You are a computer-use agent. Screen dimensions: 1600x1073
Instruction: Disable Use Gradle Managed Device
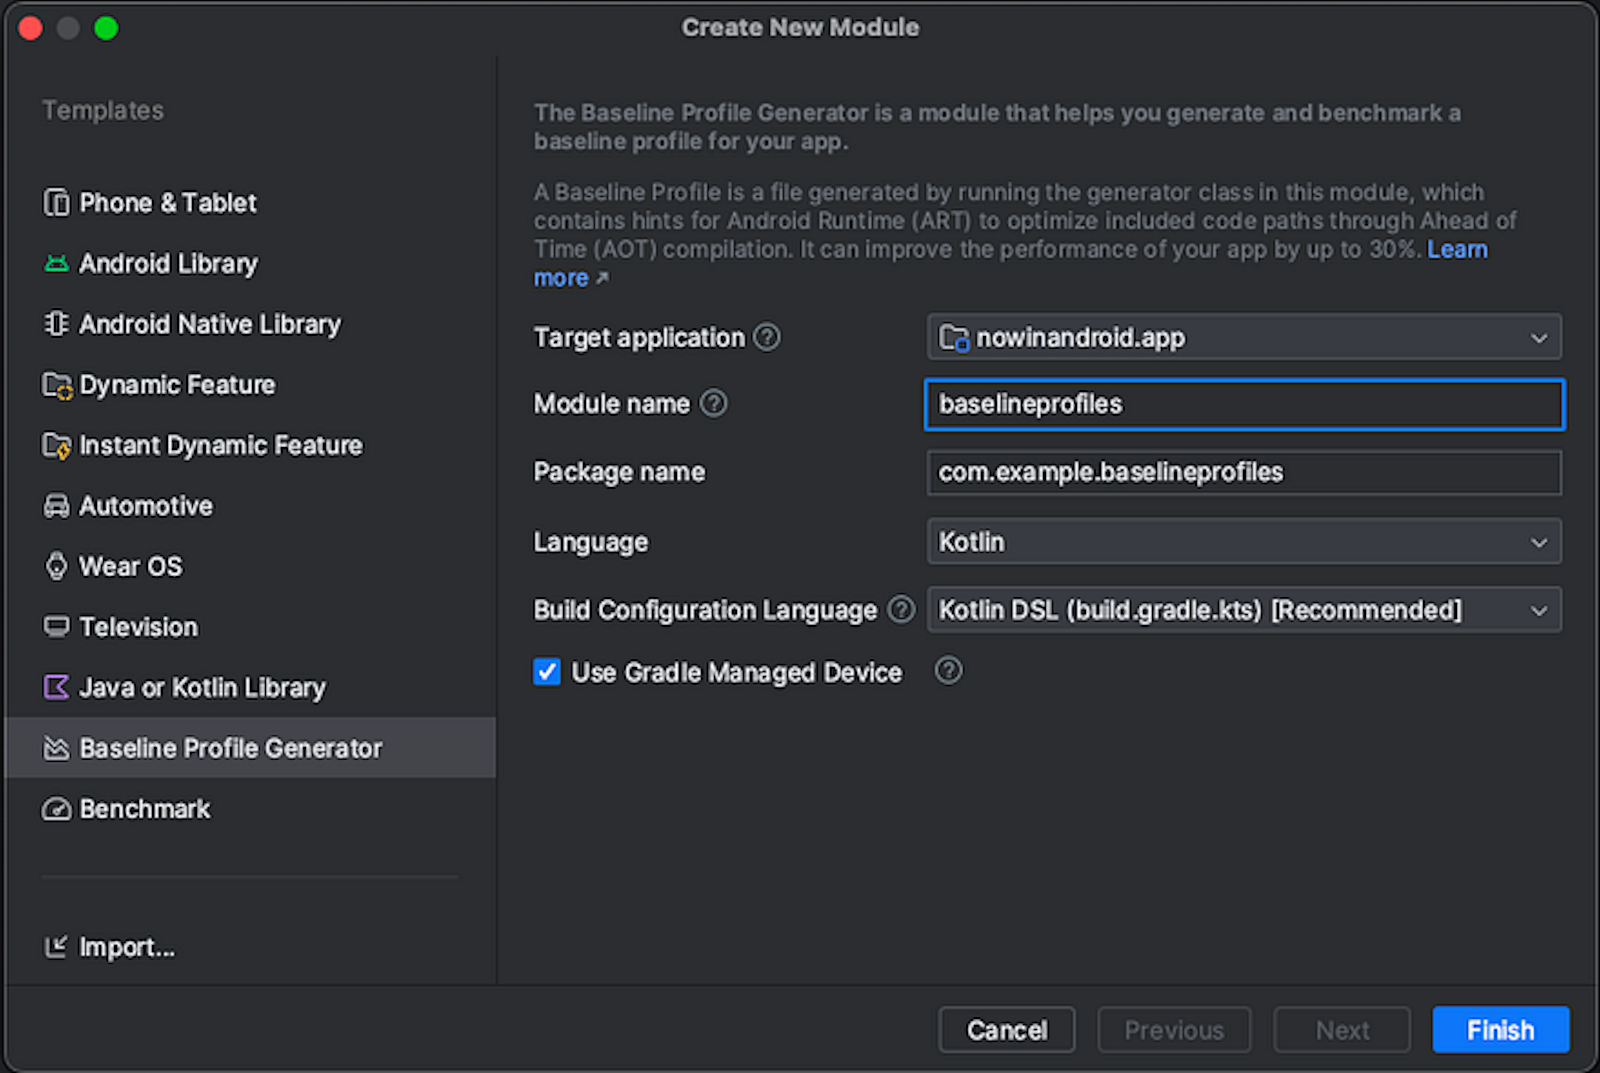(x=546, y=672)
